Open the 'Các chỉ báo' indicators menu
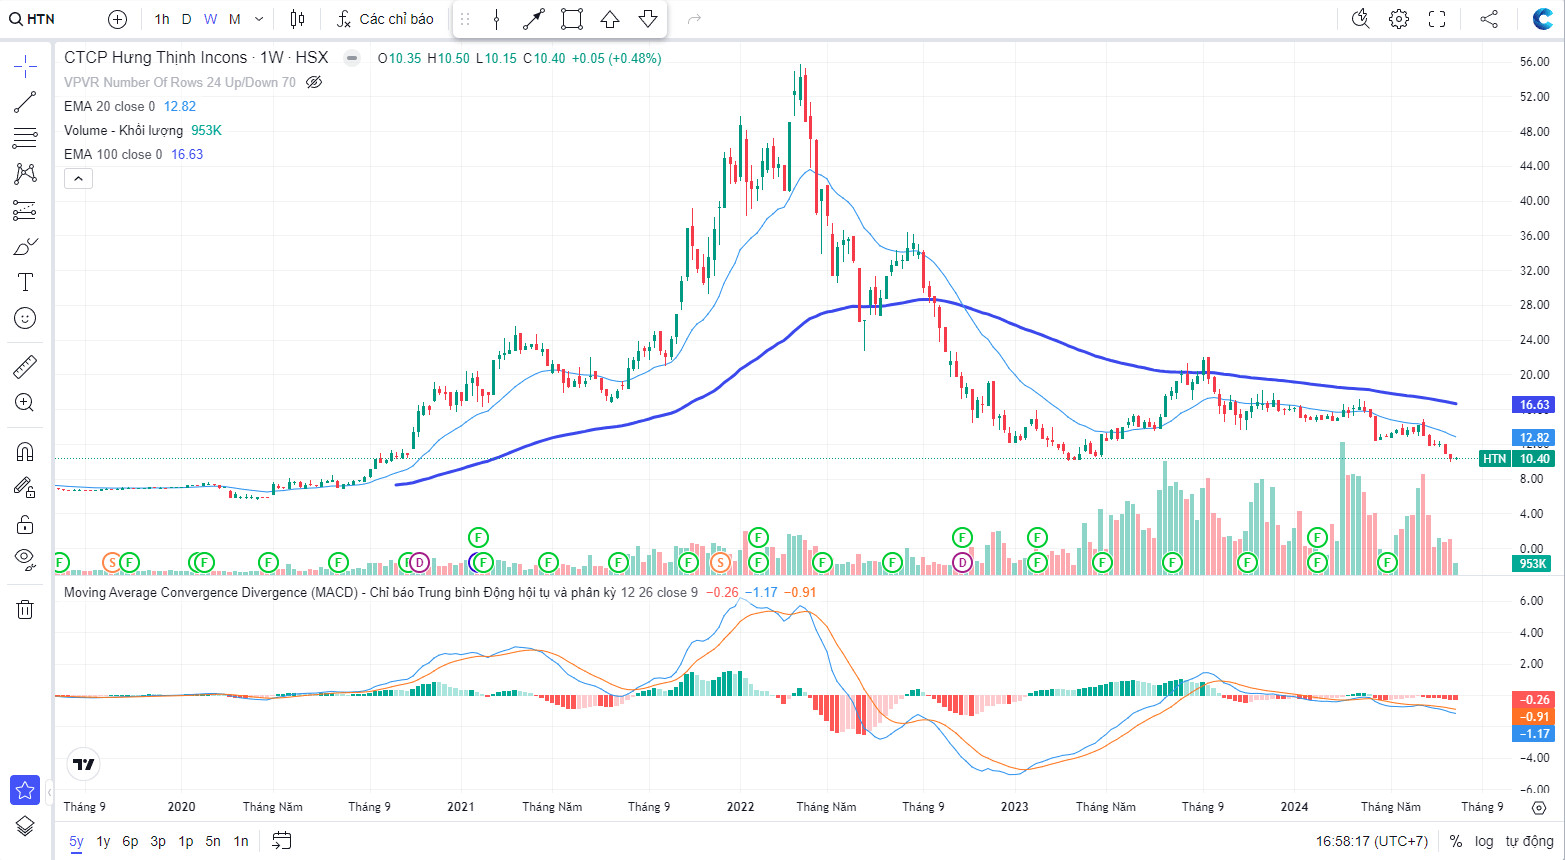Viewport: 1565px width, 860px height. 385,19
